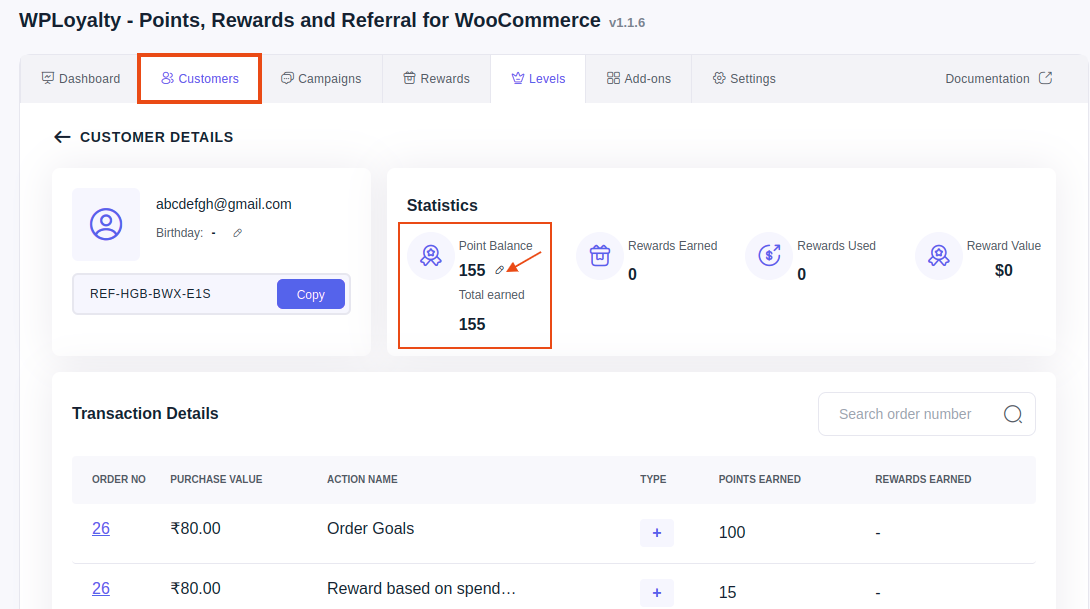Click the Add-ons tab grid icon
Viewport: 1090px width, 609px height.
click(613, 78)
